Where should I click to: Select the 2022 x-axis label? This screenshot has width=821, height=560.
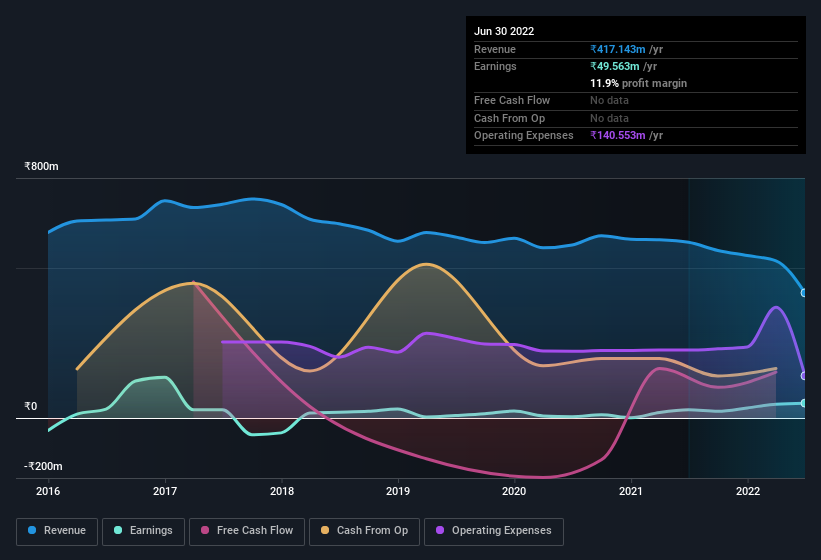(x=748, y=491)
